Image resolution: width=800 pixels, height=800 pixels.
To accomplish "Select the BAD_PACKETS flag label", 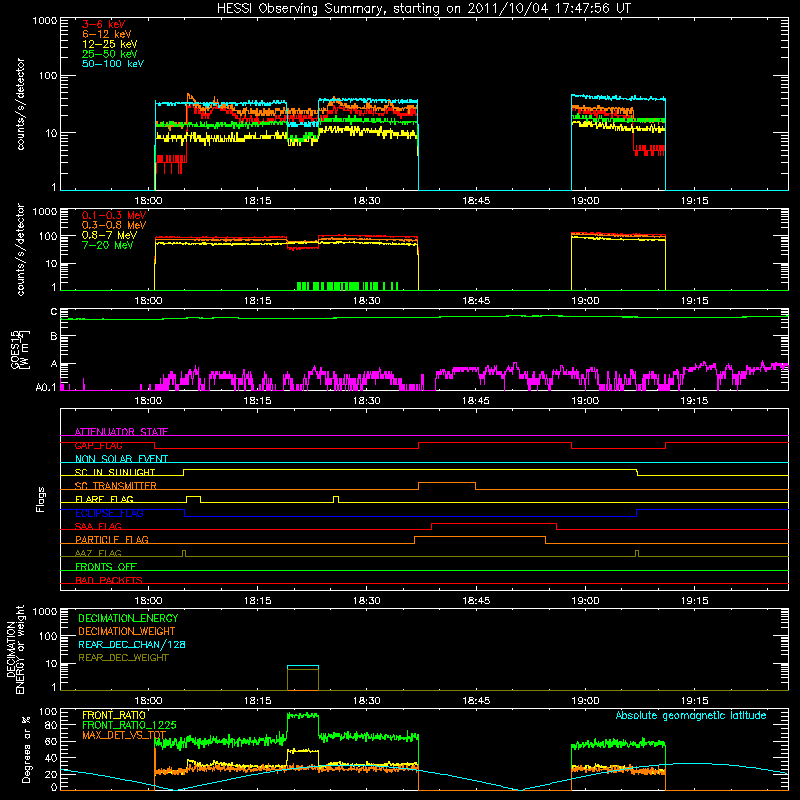I will 109,580.
